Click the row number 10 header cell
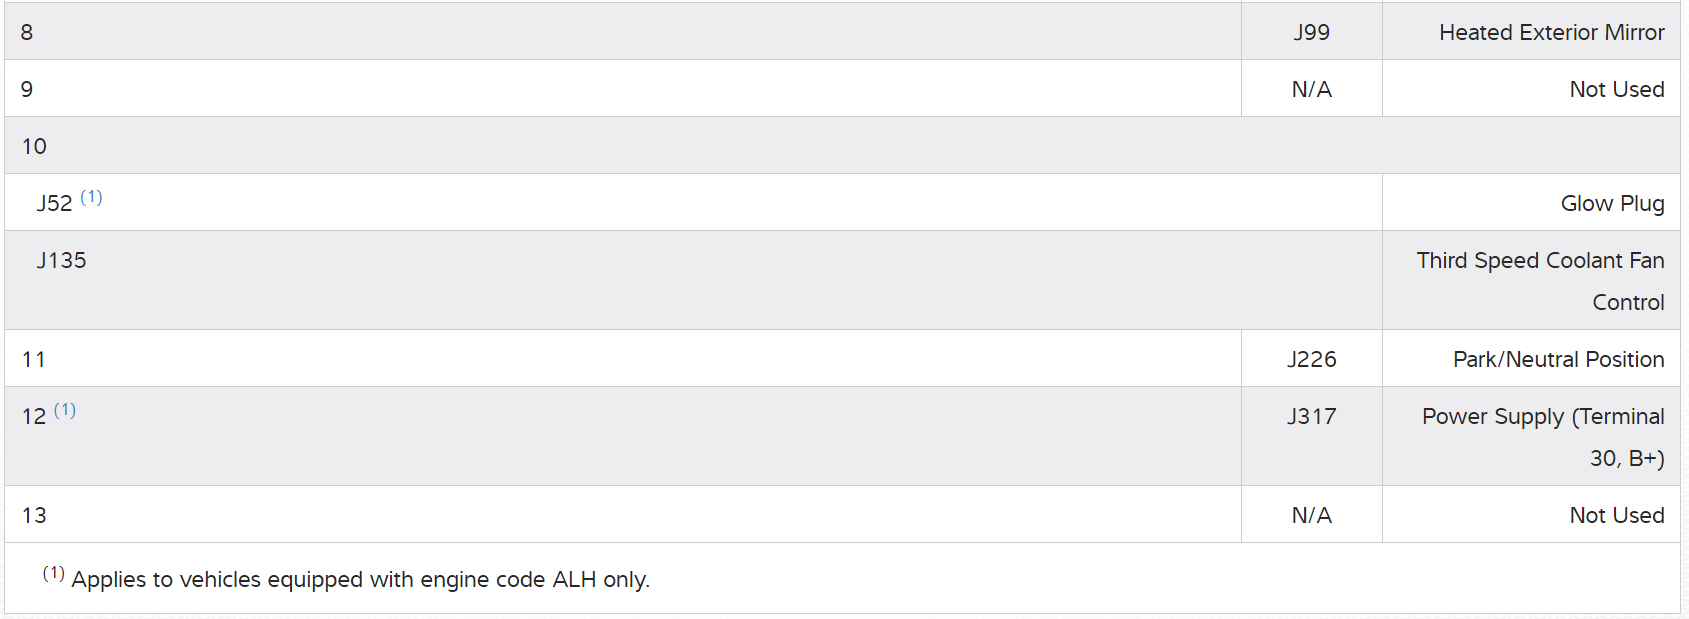 (x=34, y=147)
